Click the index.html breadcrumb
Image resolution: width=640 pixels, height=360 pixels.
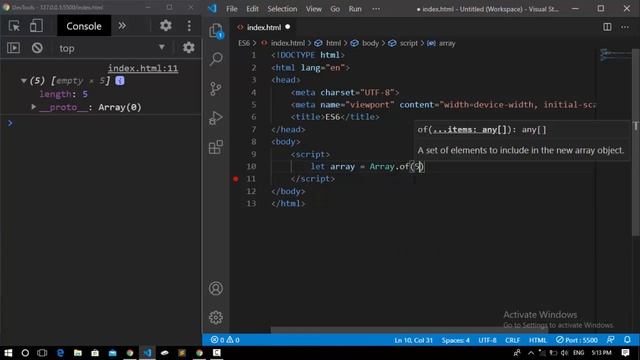point(287,43)
